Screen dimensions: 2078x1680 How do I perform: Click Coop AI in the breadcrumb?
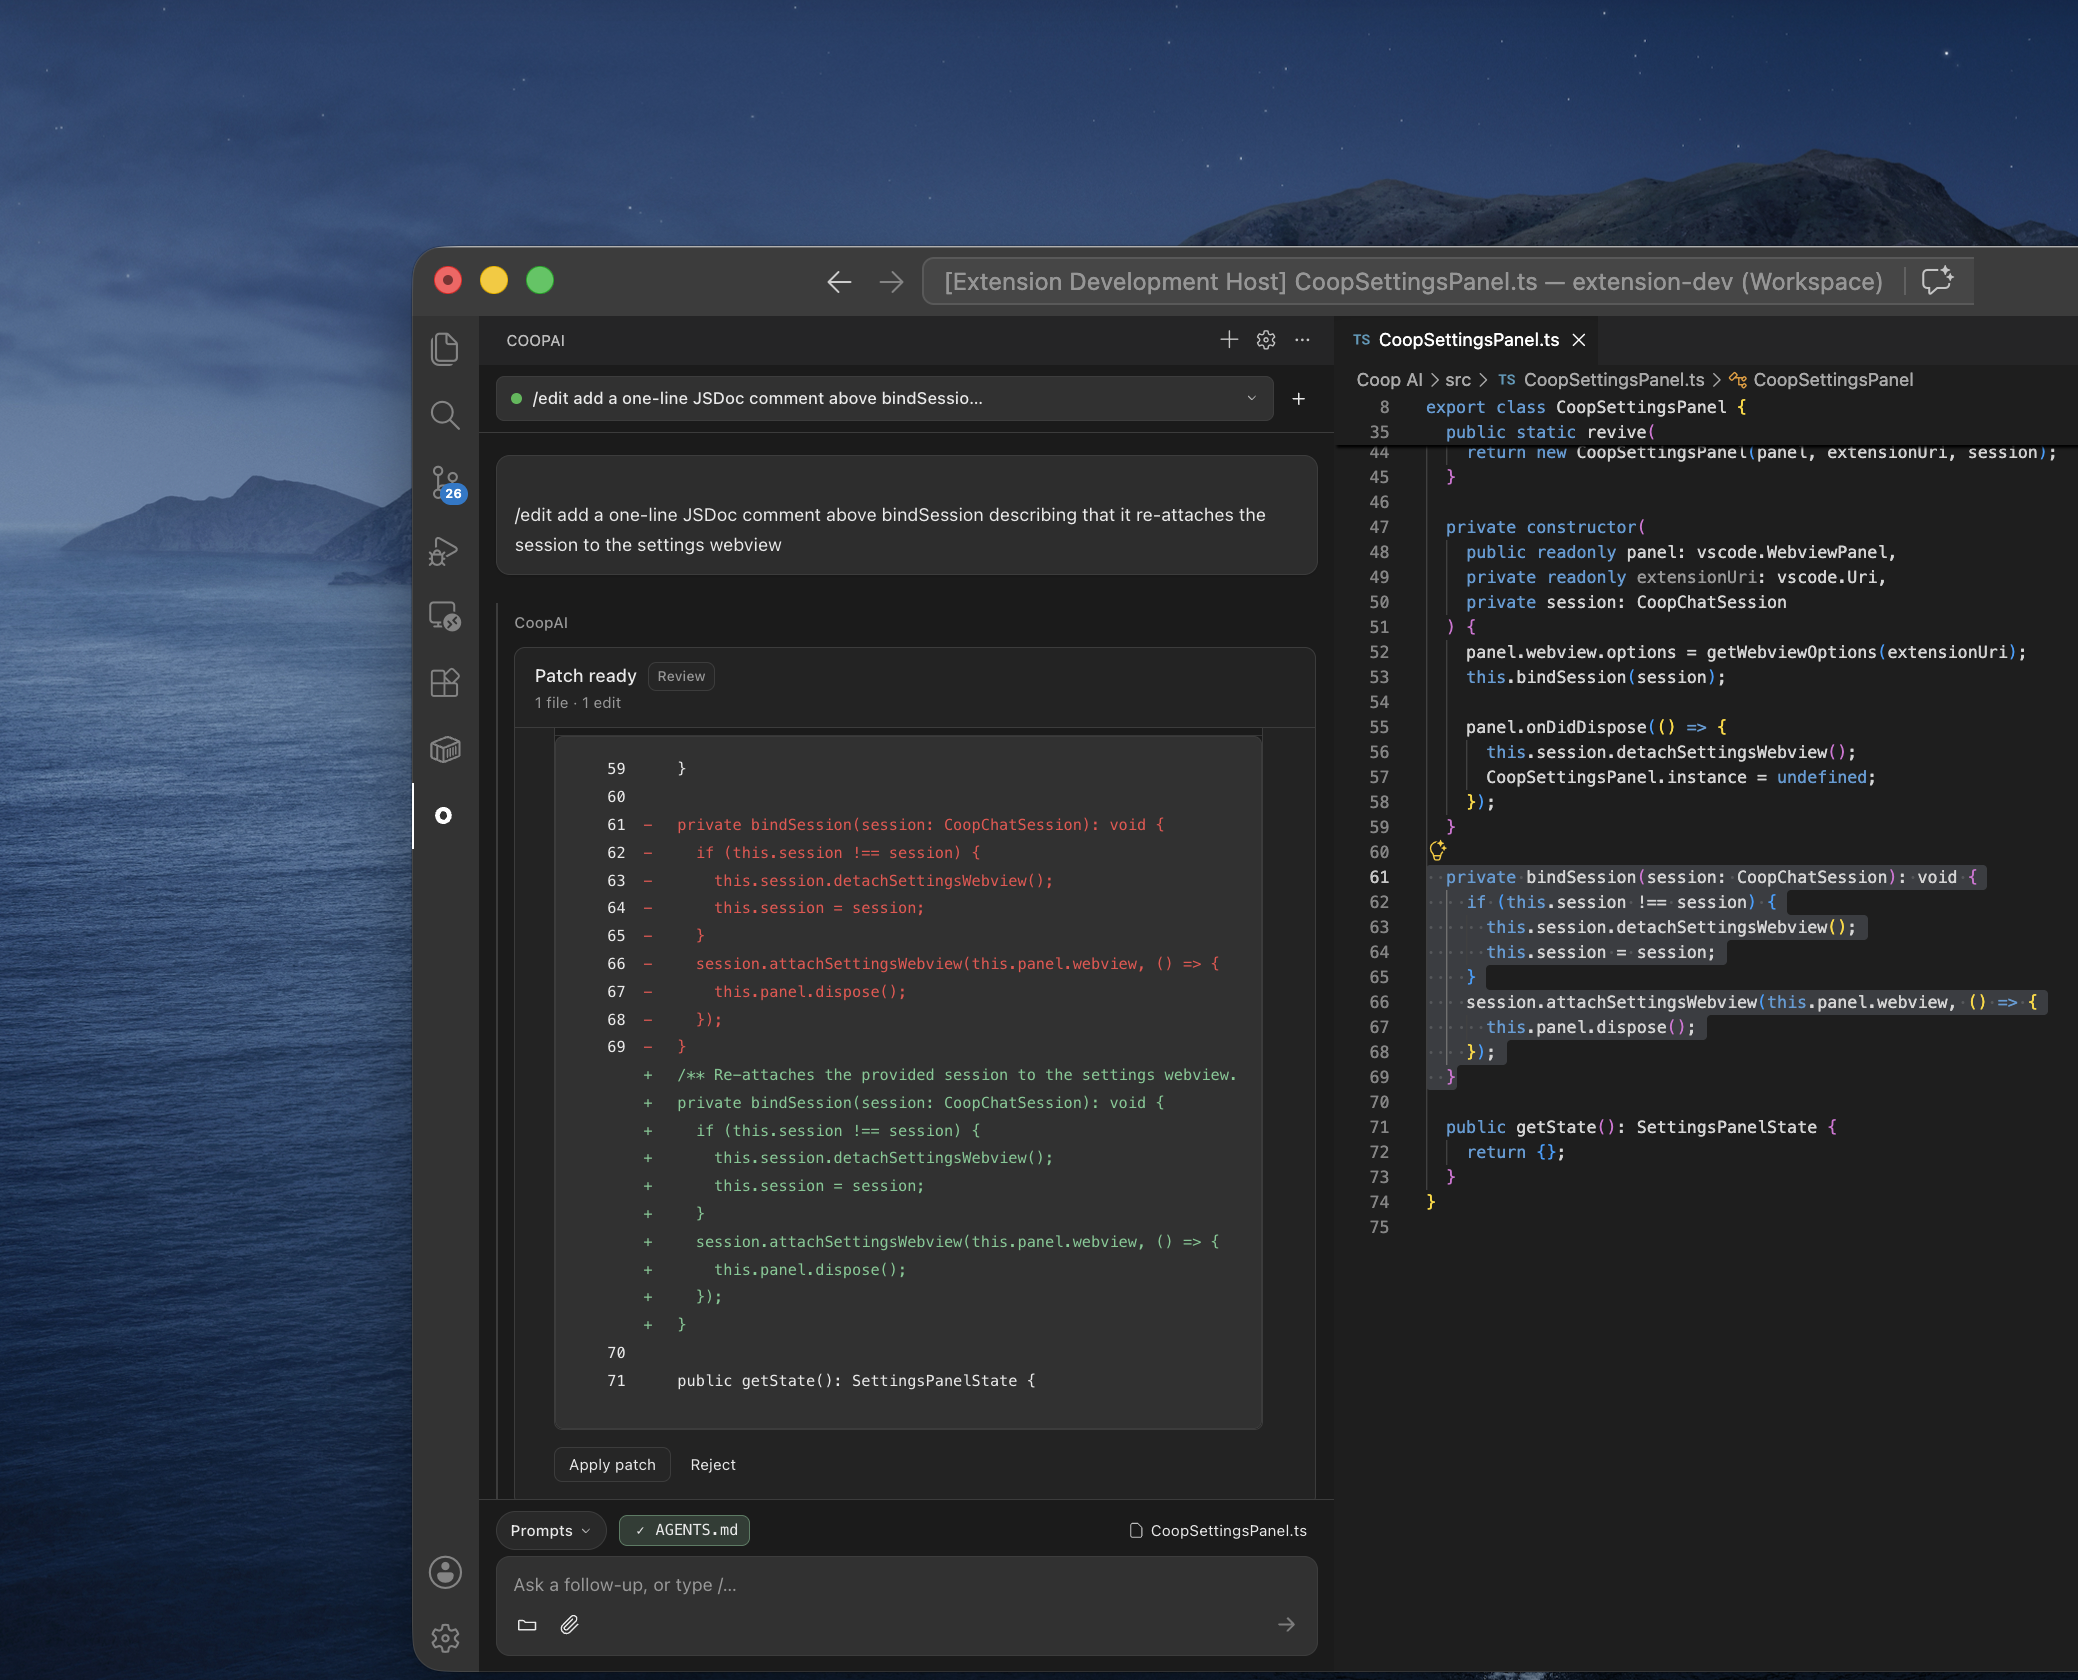(1389, 380)
